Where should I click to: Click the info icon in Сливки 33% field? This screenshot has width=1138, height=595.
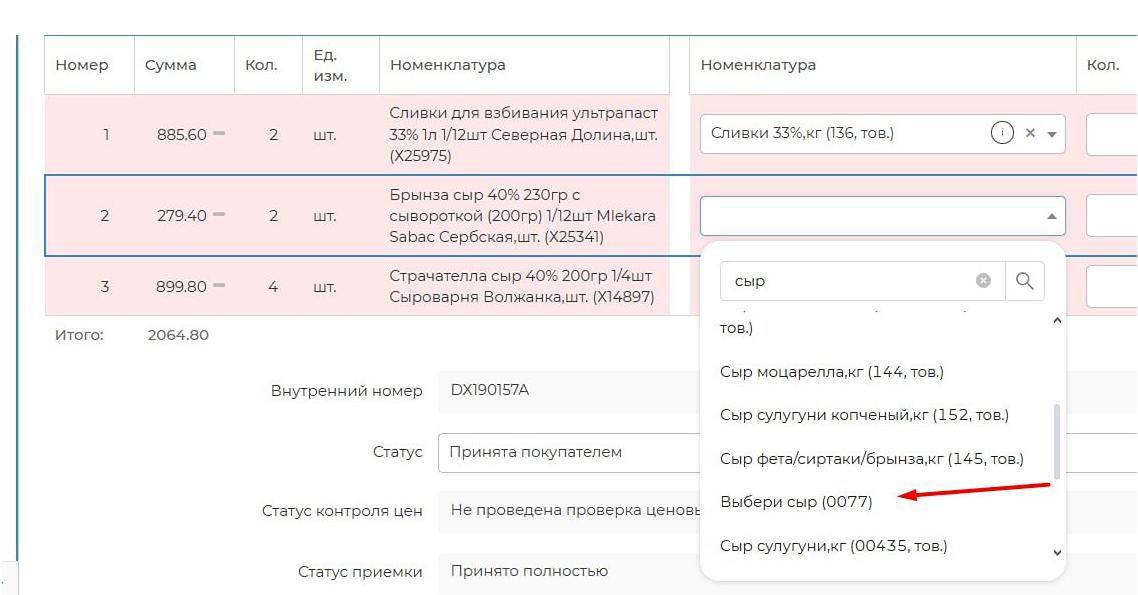1002,133
